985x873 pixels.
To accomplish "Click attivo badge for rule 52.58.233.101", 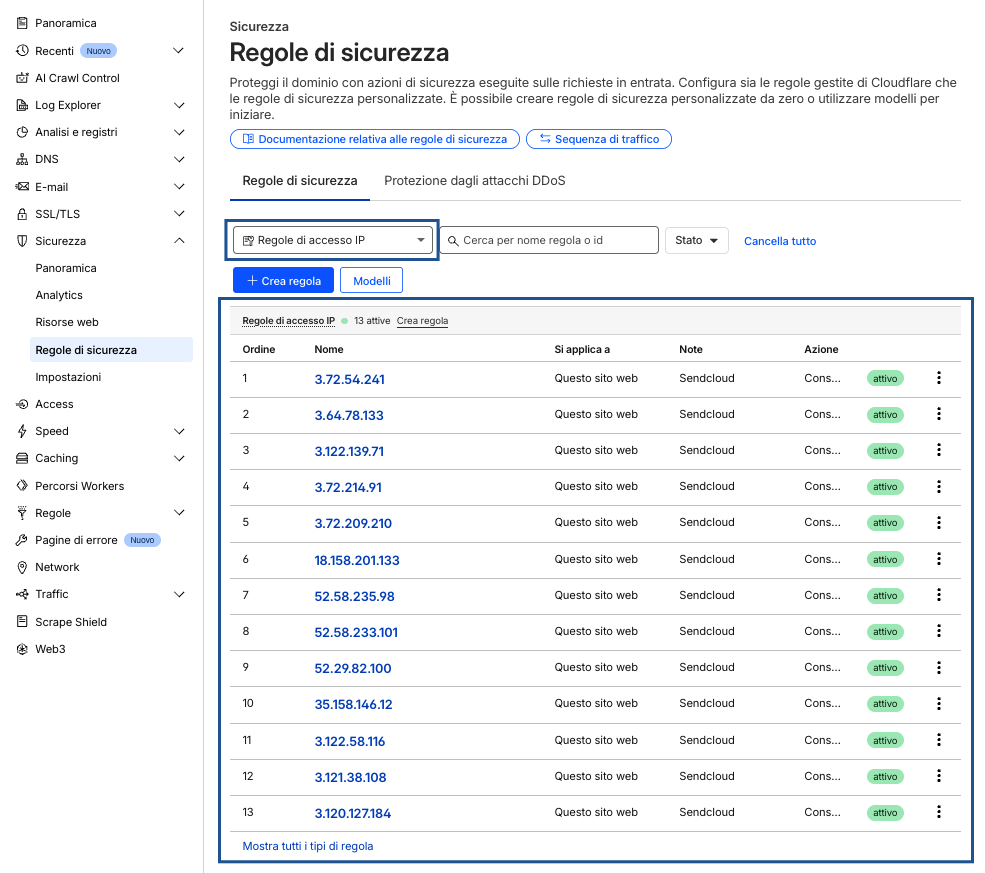I will (885, 632).
